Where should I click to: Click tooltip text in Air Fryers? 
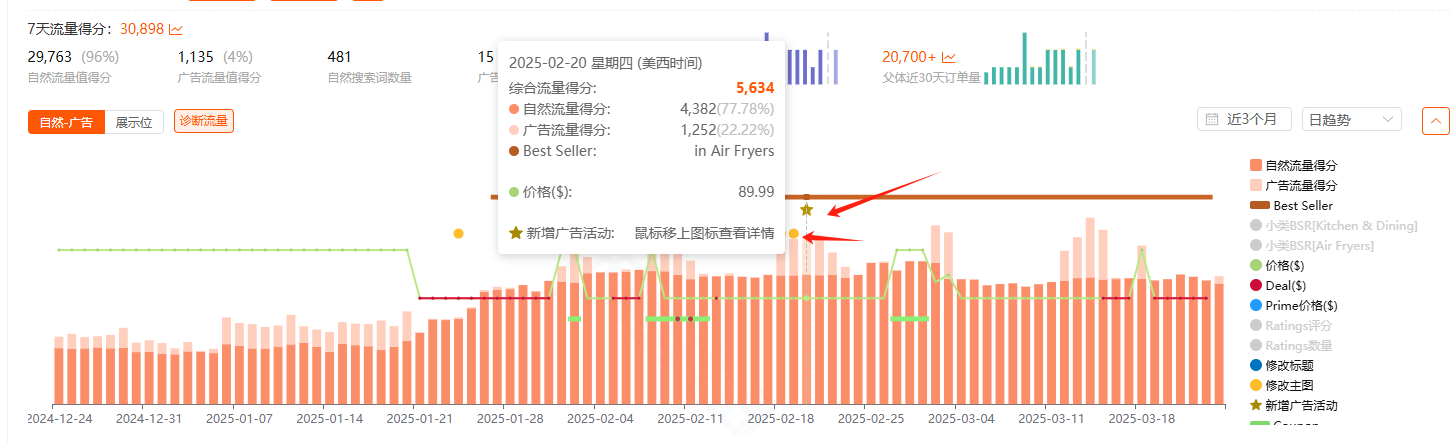[x=734, y=151]
